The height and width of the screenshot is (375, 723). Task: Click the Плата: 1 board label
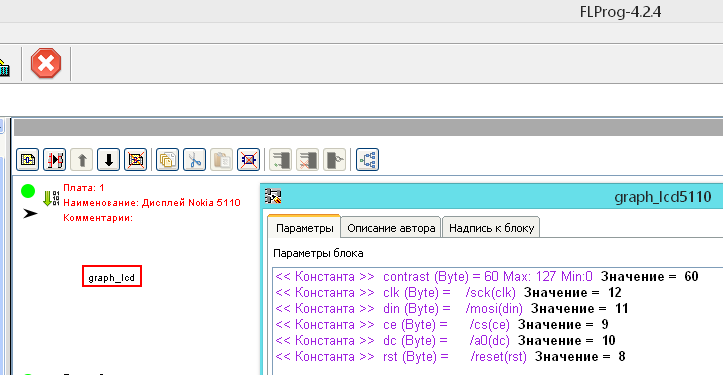[83, 188]
